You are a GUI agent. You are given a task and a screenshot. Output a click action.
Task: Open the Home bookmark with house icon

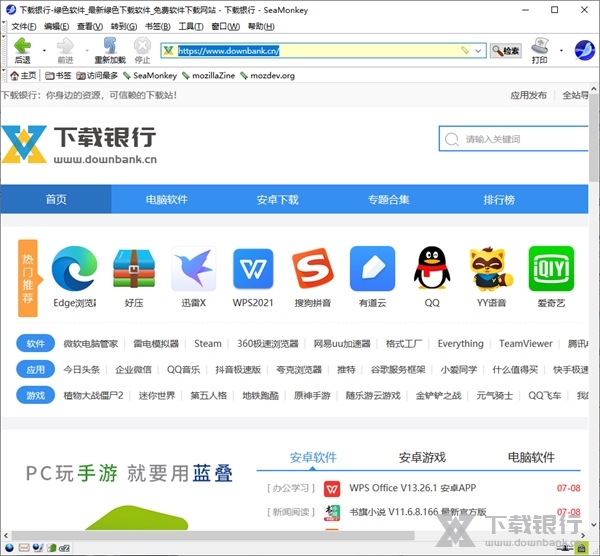23,76
